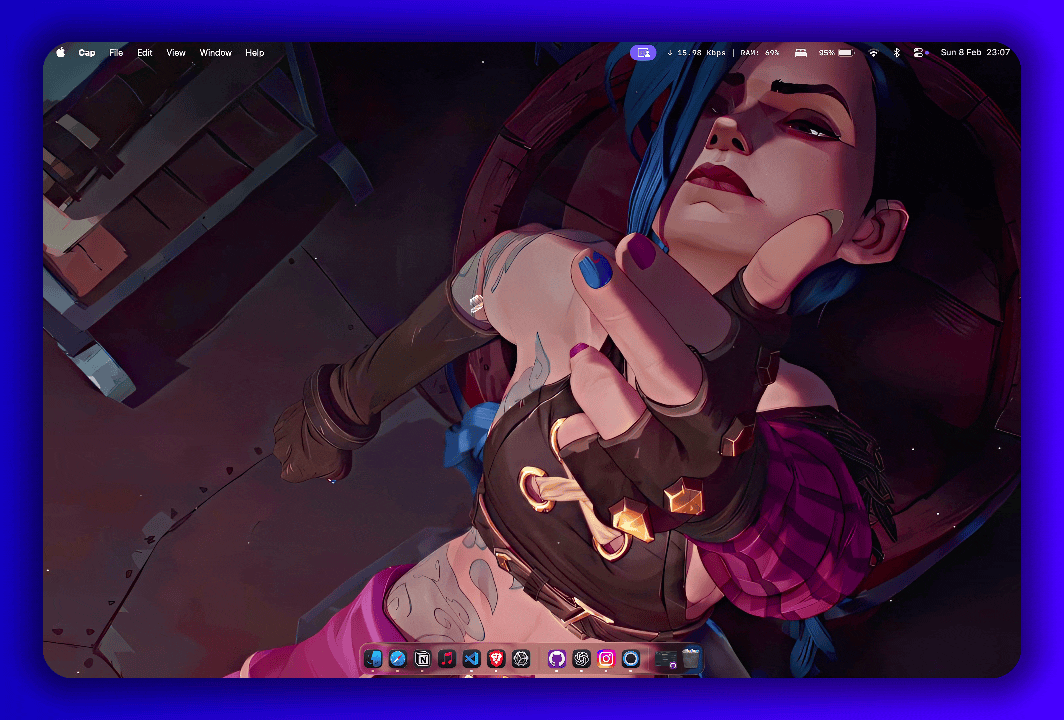Open GitHub Desktop from the Dock
This screenshot has width=1064, height=720.
click(556, 659)
